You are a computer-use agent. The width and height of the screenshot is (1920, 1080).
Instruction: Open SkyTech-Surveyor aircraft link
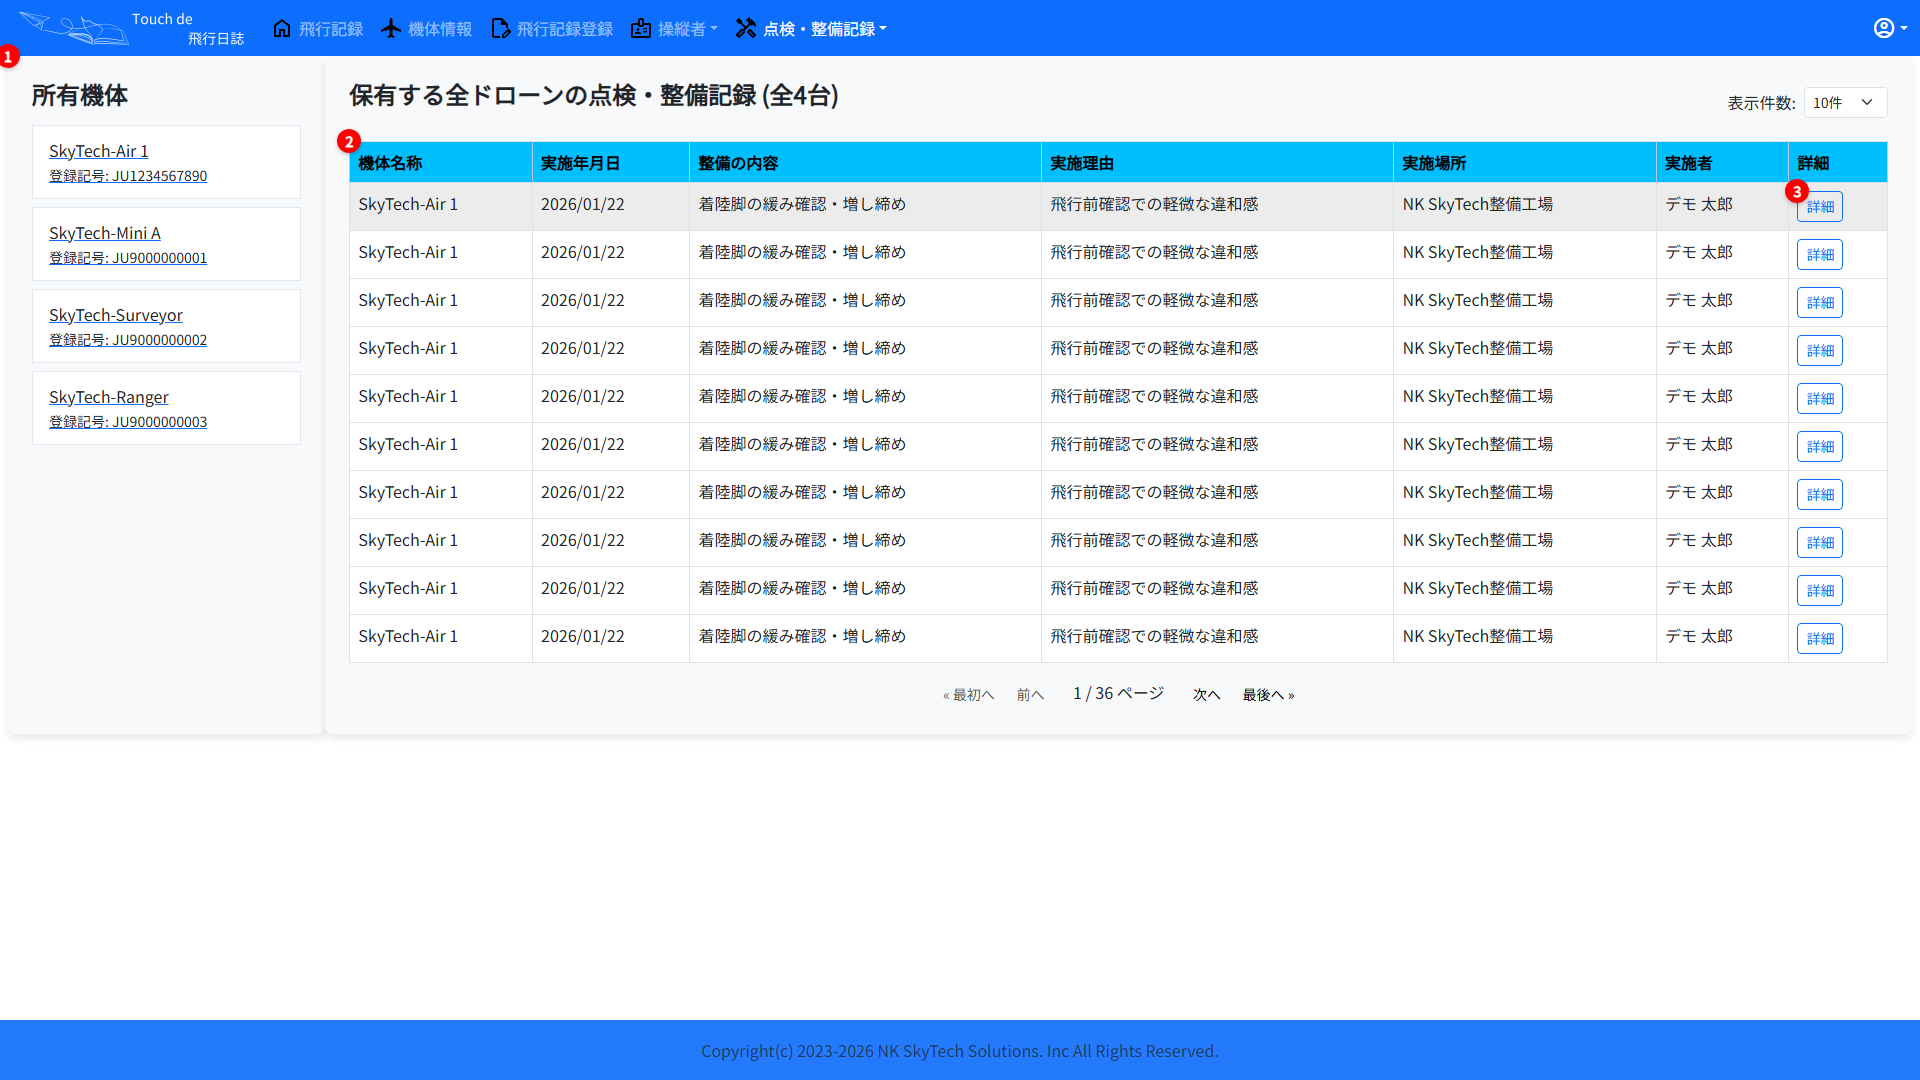tap(115, 315)
